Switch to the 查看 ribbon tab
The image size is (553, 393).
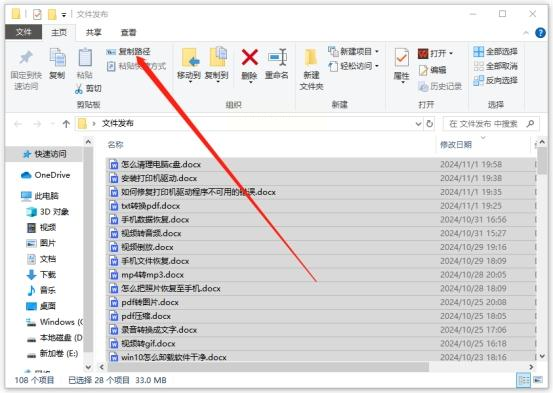point(128,32)
